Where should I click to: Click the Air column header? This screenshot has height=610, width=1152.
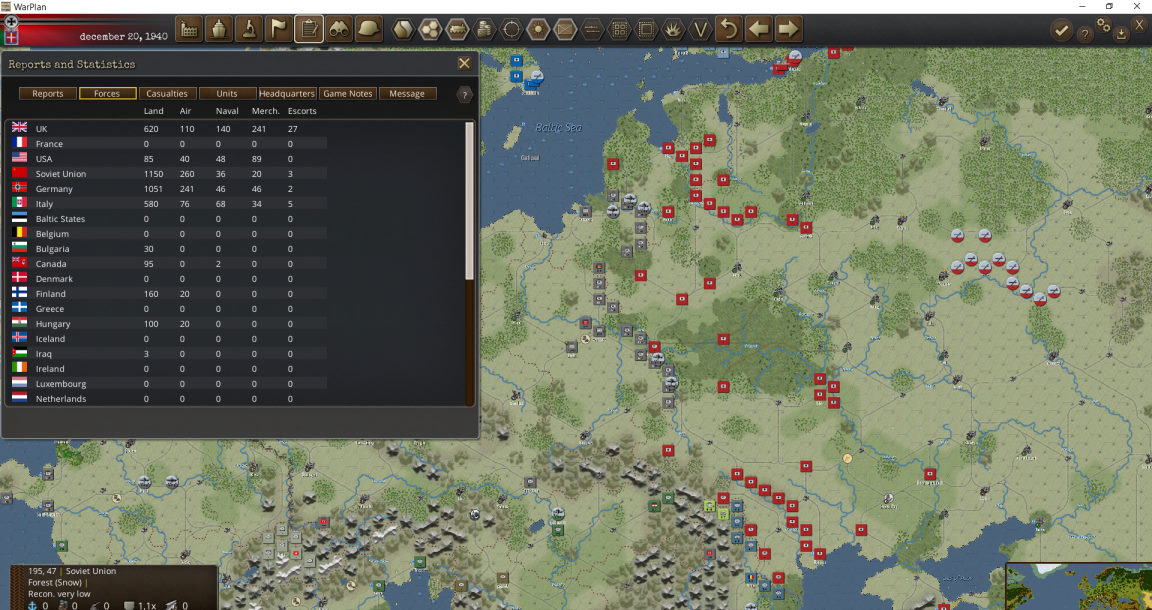pos(185,111)
